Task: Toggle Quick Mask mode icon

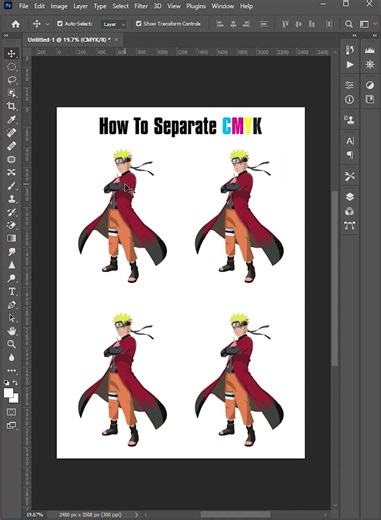Action: pos(11,412)
